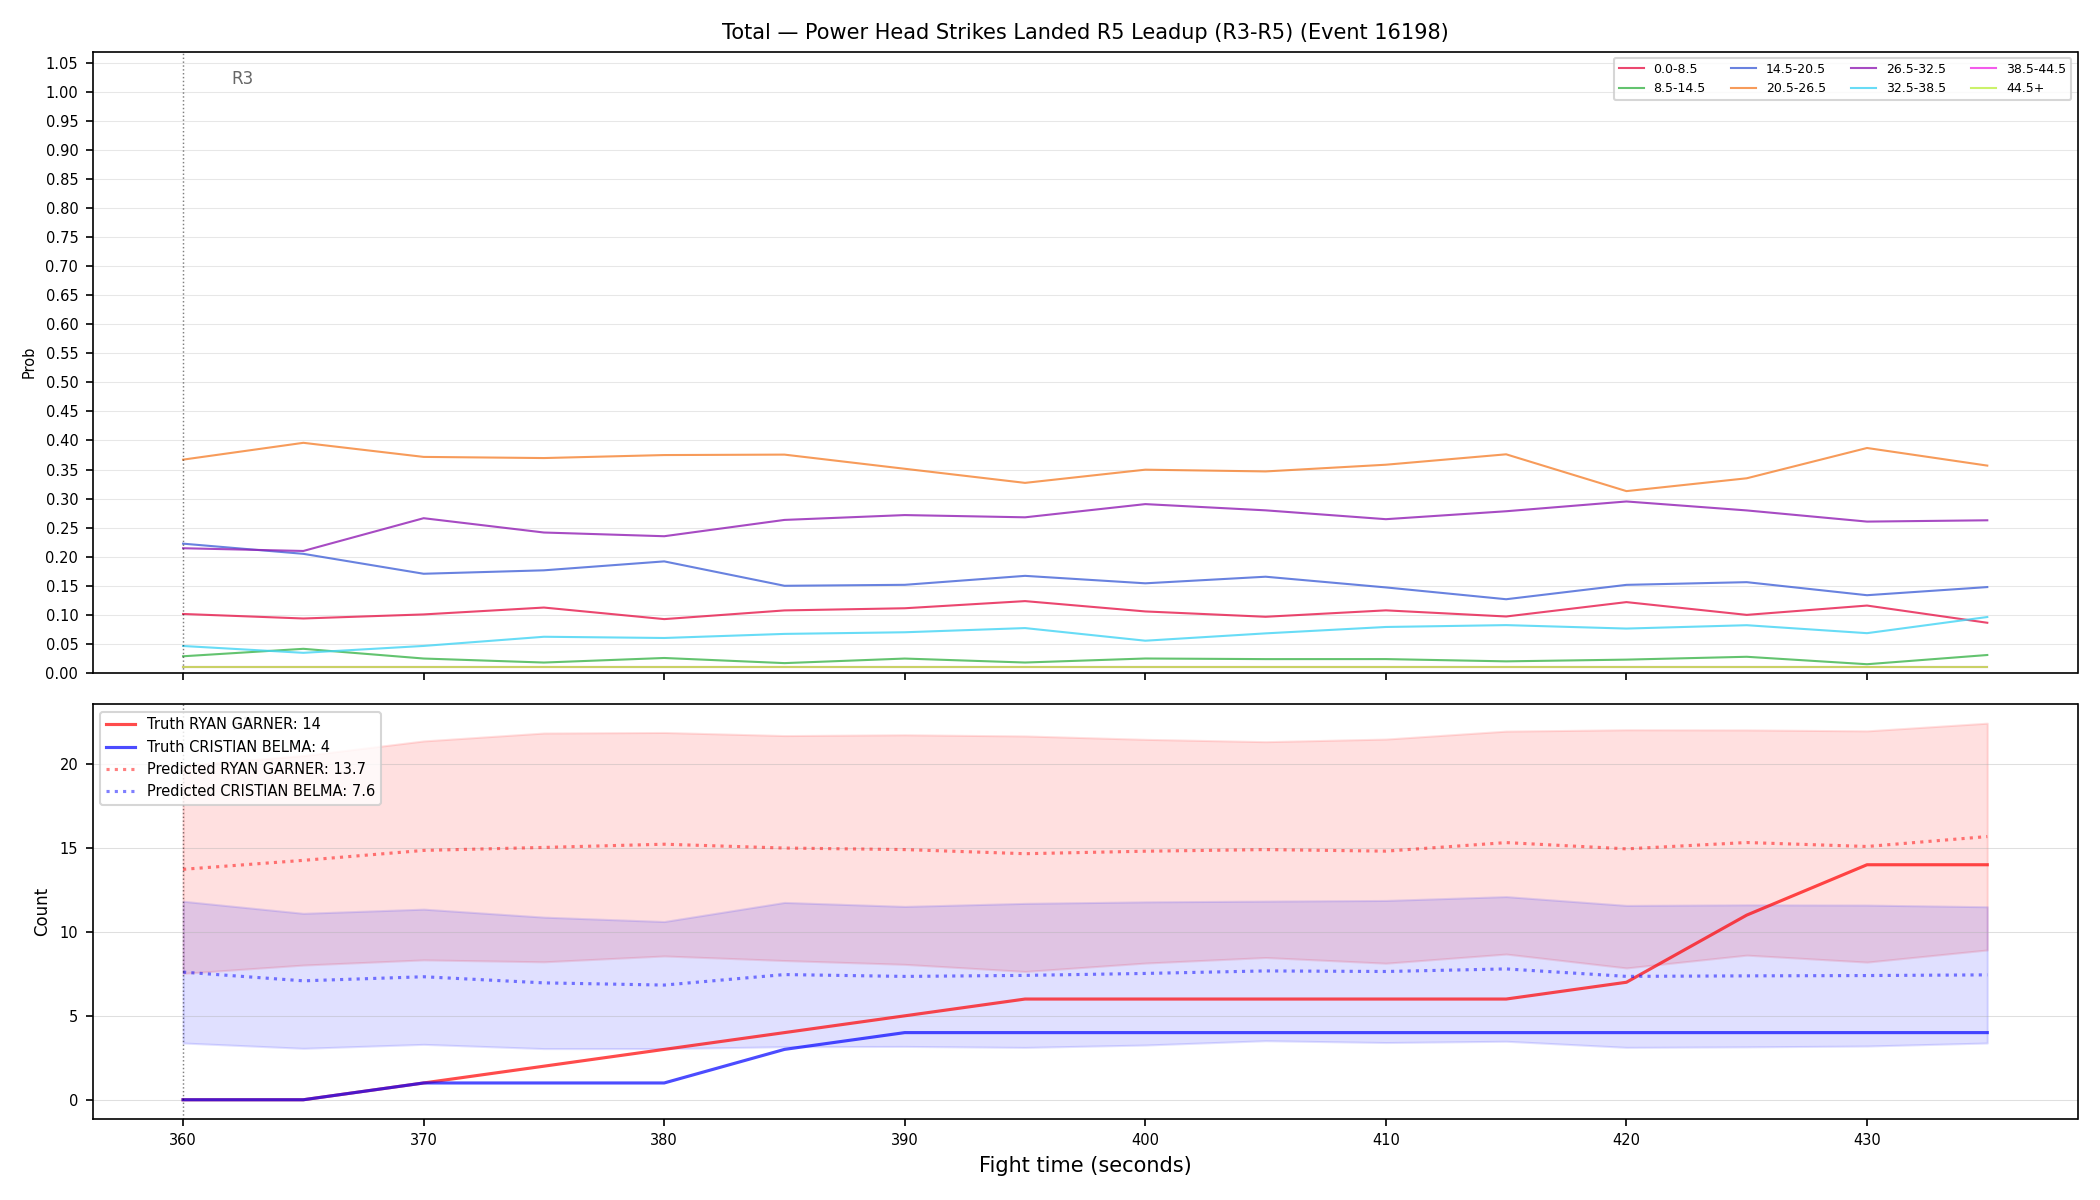Screen dimensions: 2100x1200
Task: Click the orange line swatch in top legend
Action: [1745, 88]
